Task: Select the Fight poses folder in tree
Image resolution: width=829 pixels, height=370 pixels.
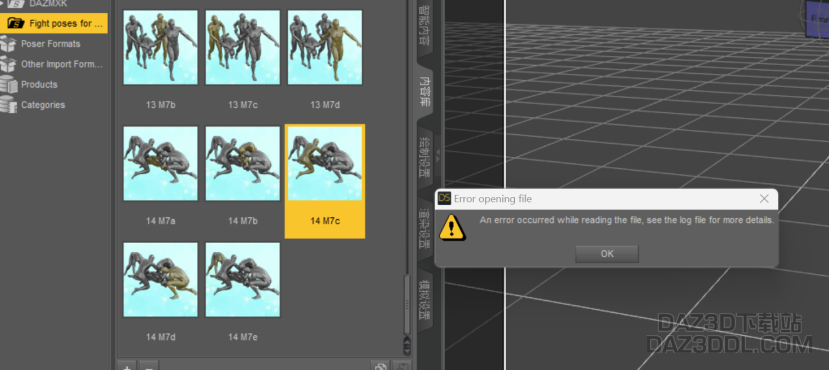Action: [x=54, y=23]
